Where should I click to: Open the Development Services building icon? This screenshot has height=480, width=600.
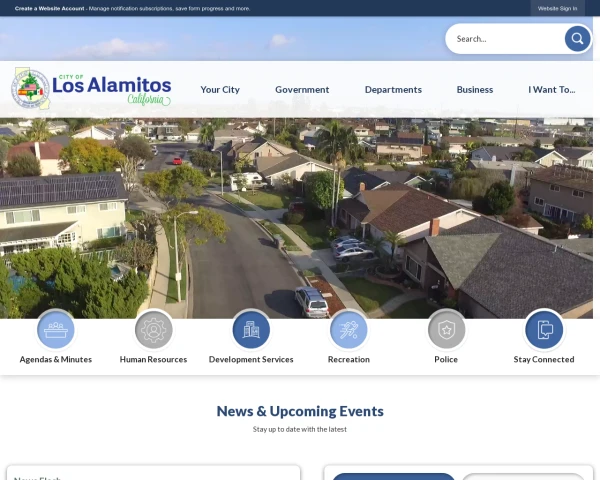[251, 330]
